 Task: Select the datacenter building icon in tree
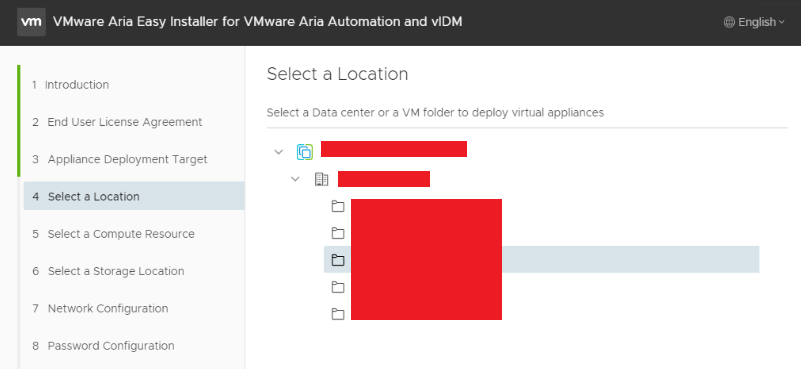[x=321, y=179]
